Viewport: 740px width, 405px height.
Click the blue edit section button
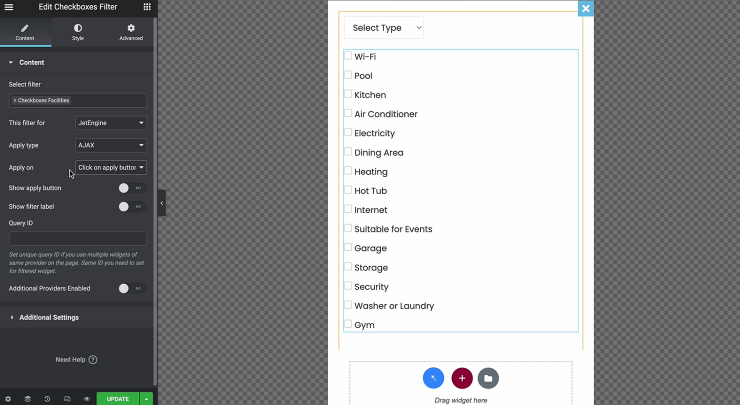[433, 378]
